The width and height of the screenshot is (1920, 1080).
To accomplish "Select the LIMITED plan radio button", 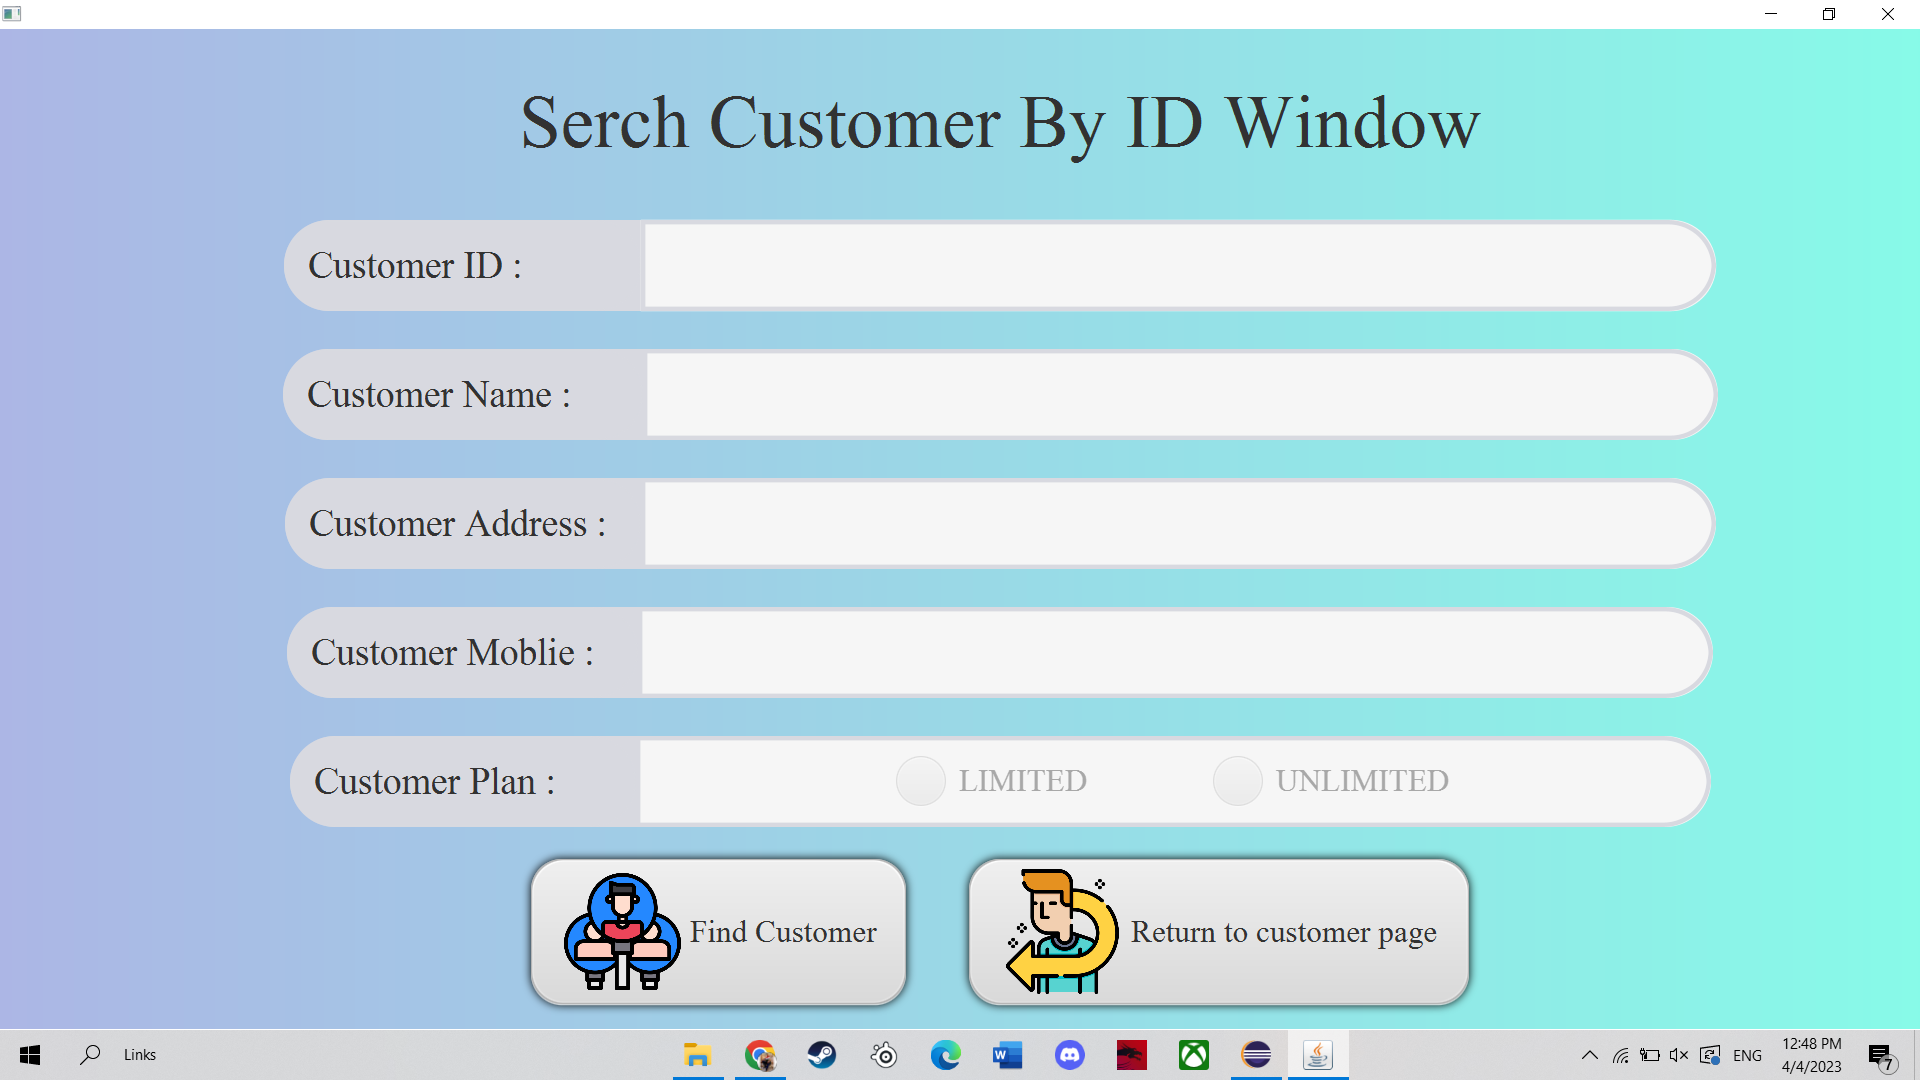I will click(x=921, y=781).
